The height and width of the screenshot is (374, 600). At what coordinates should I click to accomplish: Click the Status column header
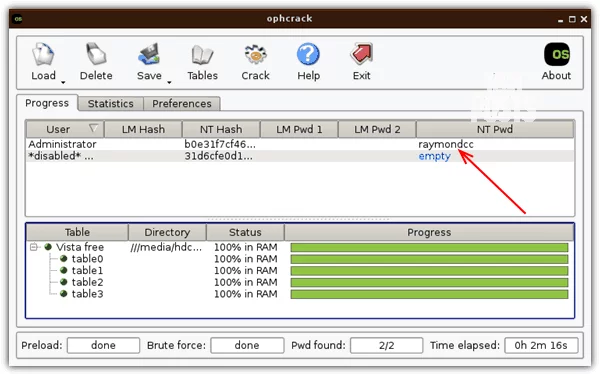tap(245, 232)
